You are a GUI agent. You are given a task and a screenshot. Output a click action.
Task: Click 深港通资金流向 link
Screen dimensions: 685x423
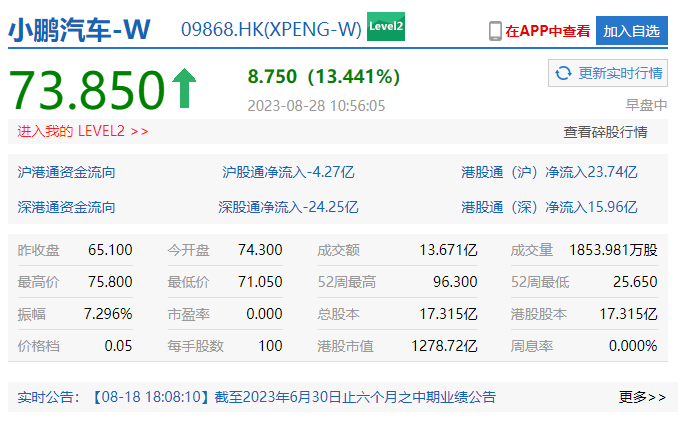click(66, 207)
